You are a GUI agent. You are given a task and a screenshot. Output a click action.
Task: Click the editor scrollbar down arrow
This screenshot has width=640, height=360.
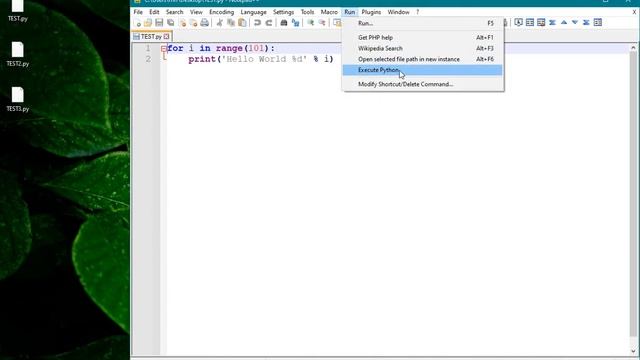click(633, 351)
